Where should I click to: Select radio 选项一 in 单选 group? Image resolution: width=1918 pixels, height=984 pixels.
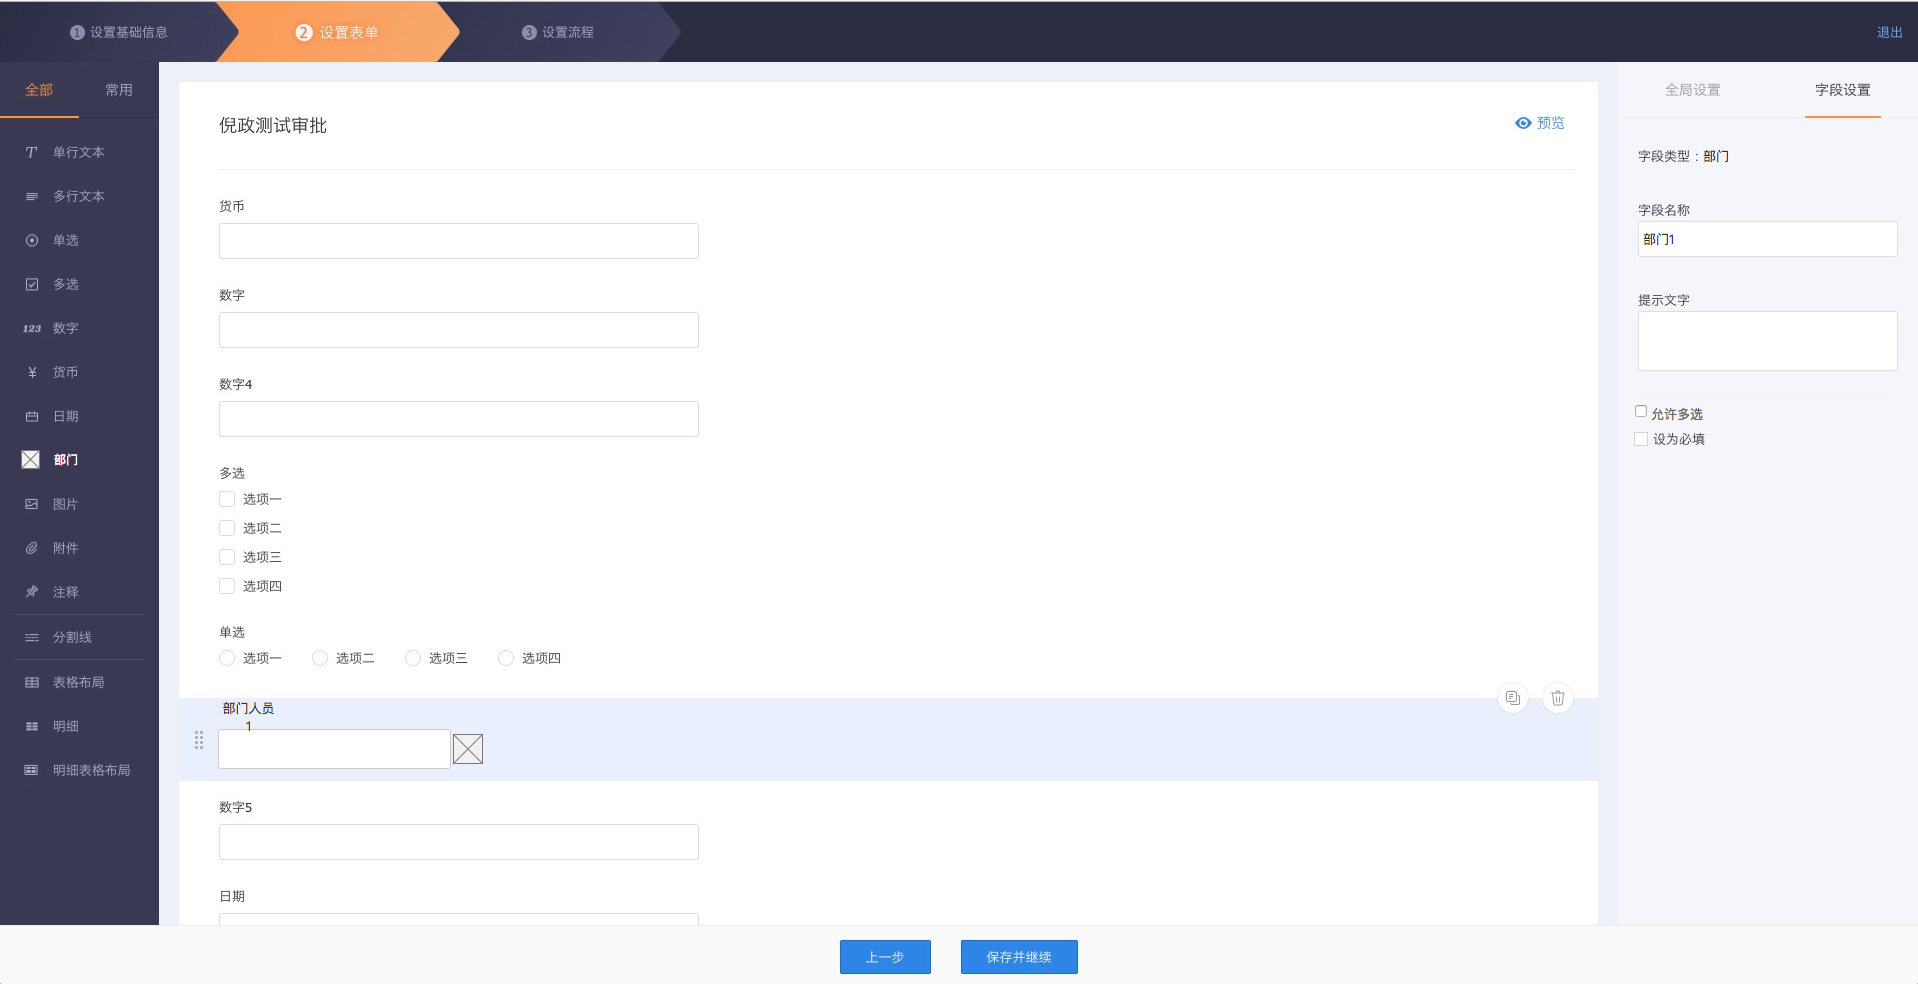pos(227,658)
